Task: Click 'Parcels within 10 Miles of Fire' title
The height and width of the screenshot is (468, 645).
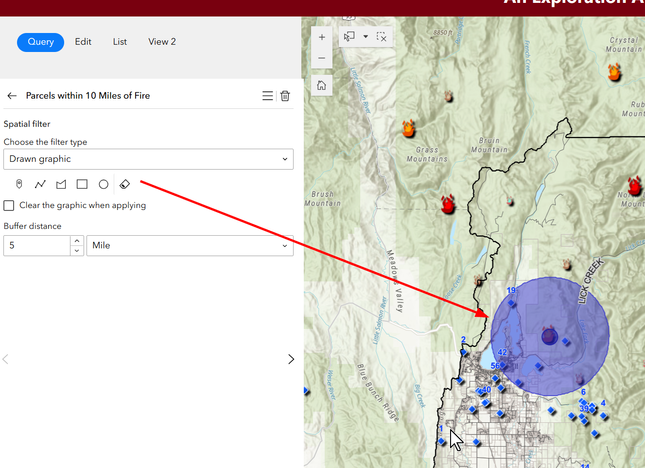Action: tap(88, 96)
